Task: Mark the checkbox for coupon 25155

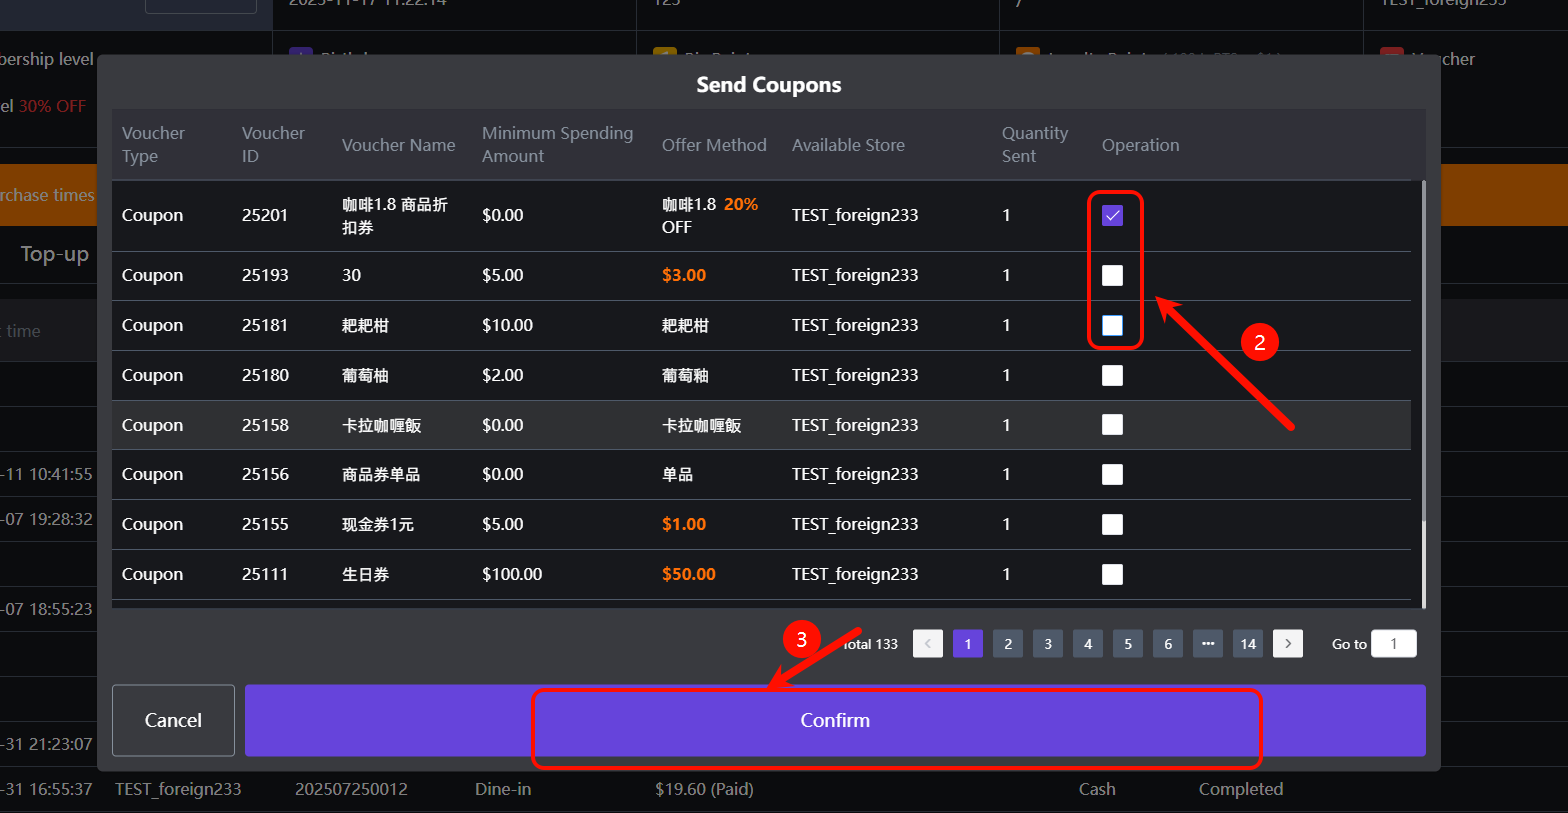Action: click(x=1112, y=525)
